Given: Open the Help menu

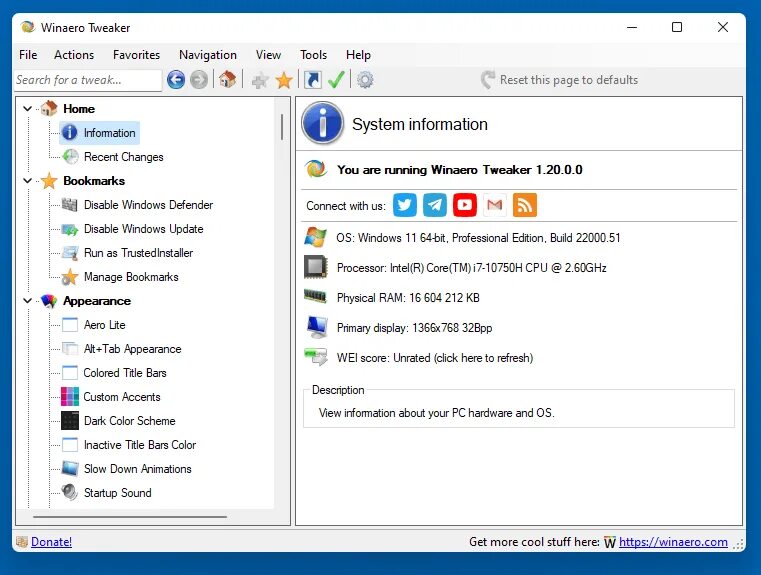Looking at the screenshot, I should [358, 55].
